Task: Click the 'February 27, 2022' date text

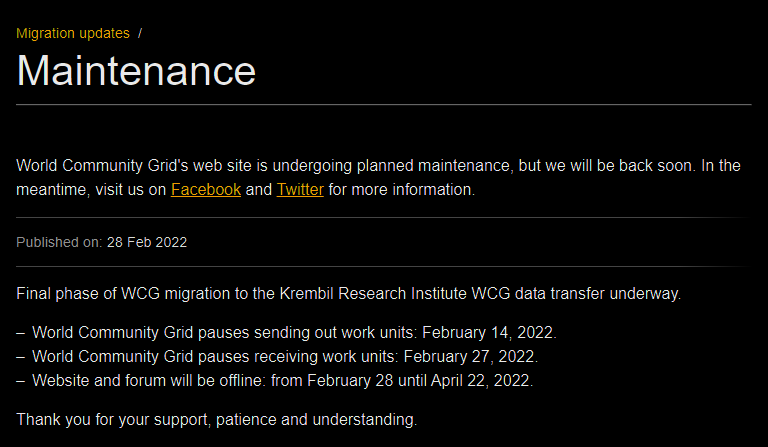Action: coord(469,356)
